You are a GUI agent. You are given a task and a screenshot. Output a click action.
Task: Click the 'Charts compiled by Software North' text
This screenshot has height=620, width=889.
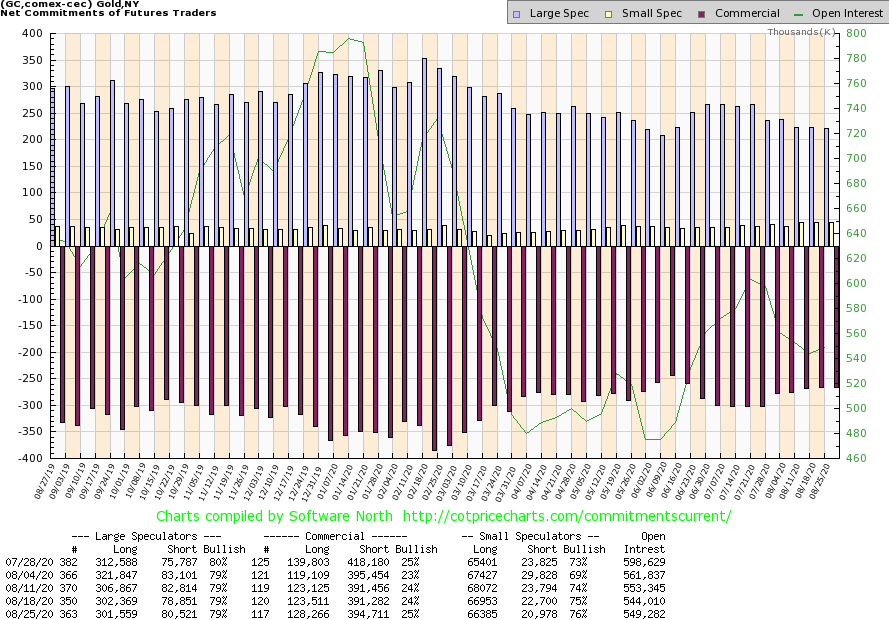coord(281,517)
